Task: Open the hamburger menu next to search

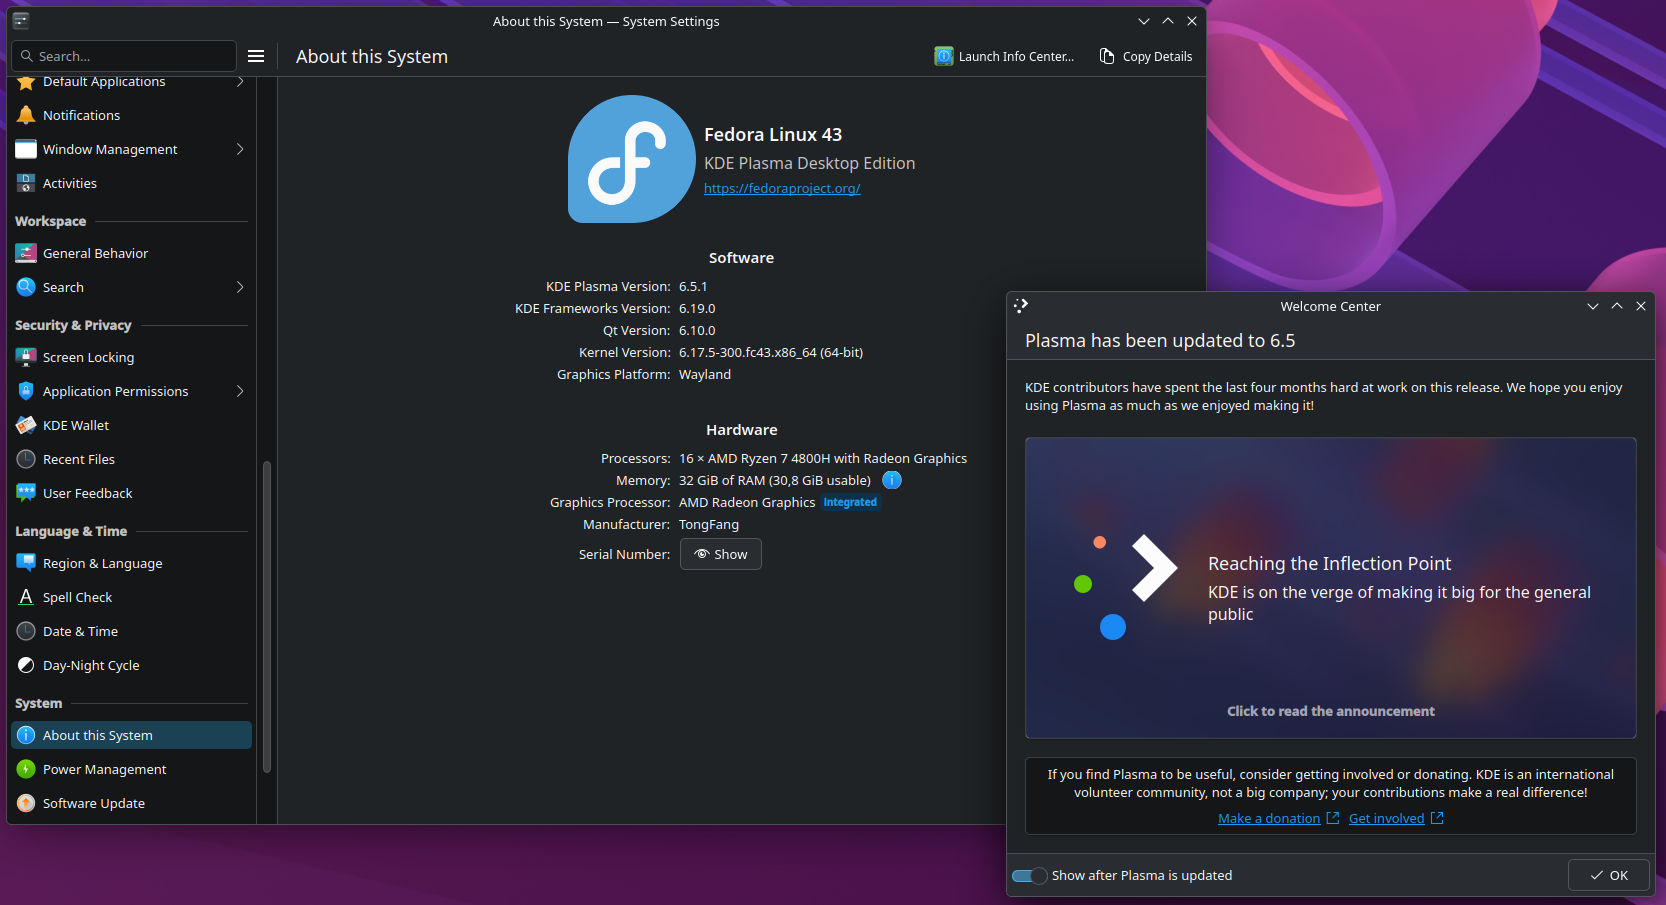Action: tap(256, 56)
